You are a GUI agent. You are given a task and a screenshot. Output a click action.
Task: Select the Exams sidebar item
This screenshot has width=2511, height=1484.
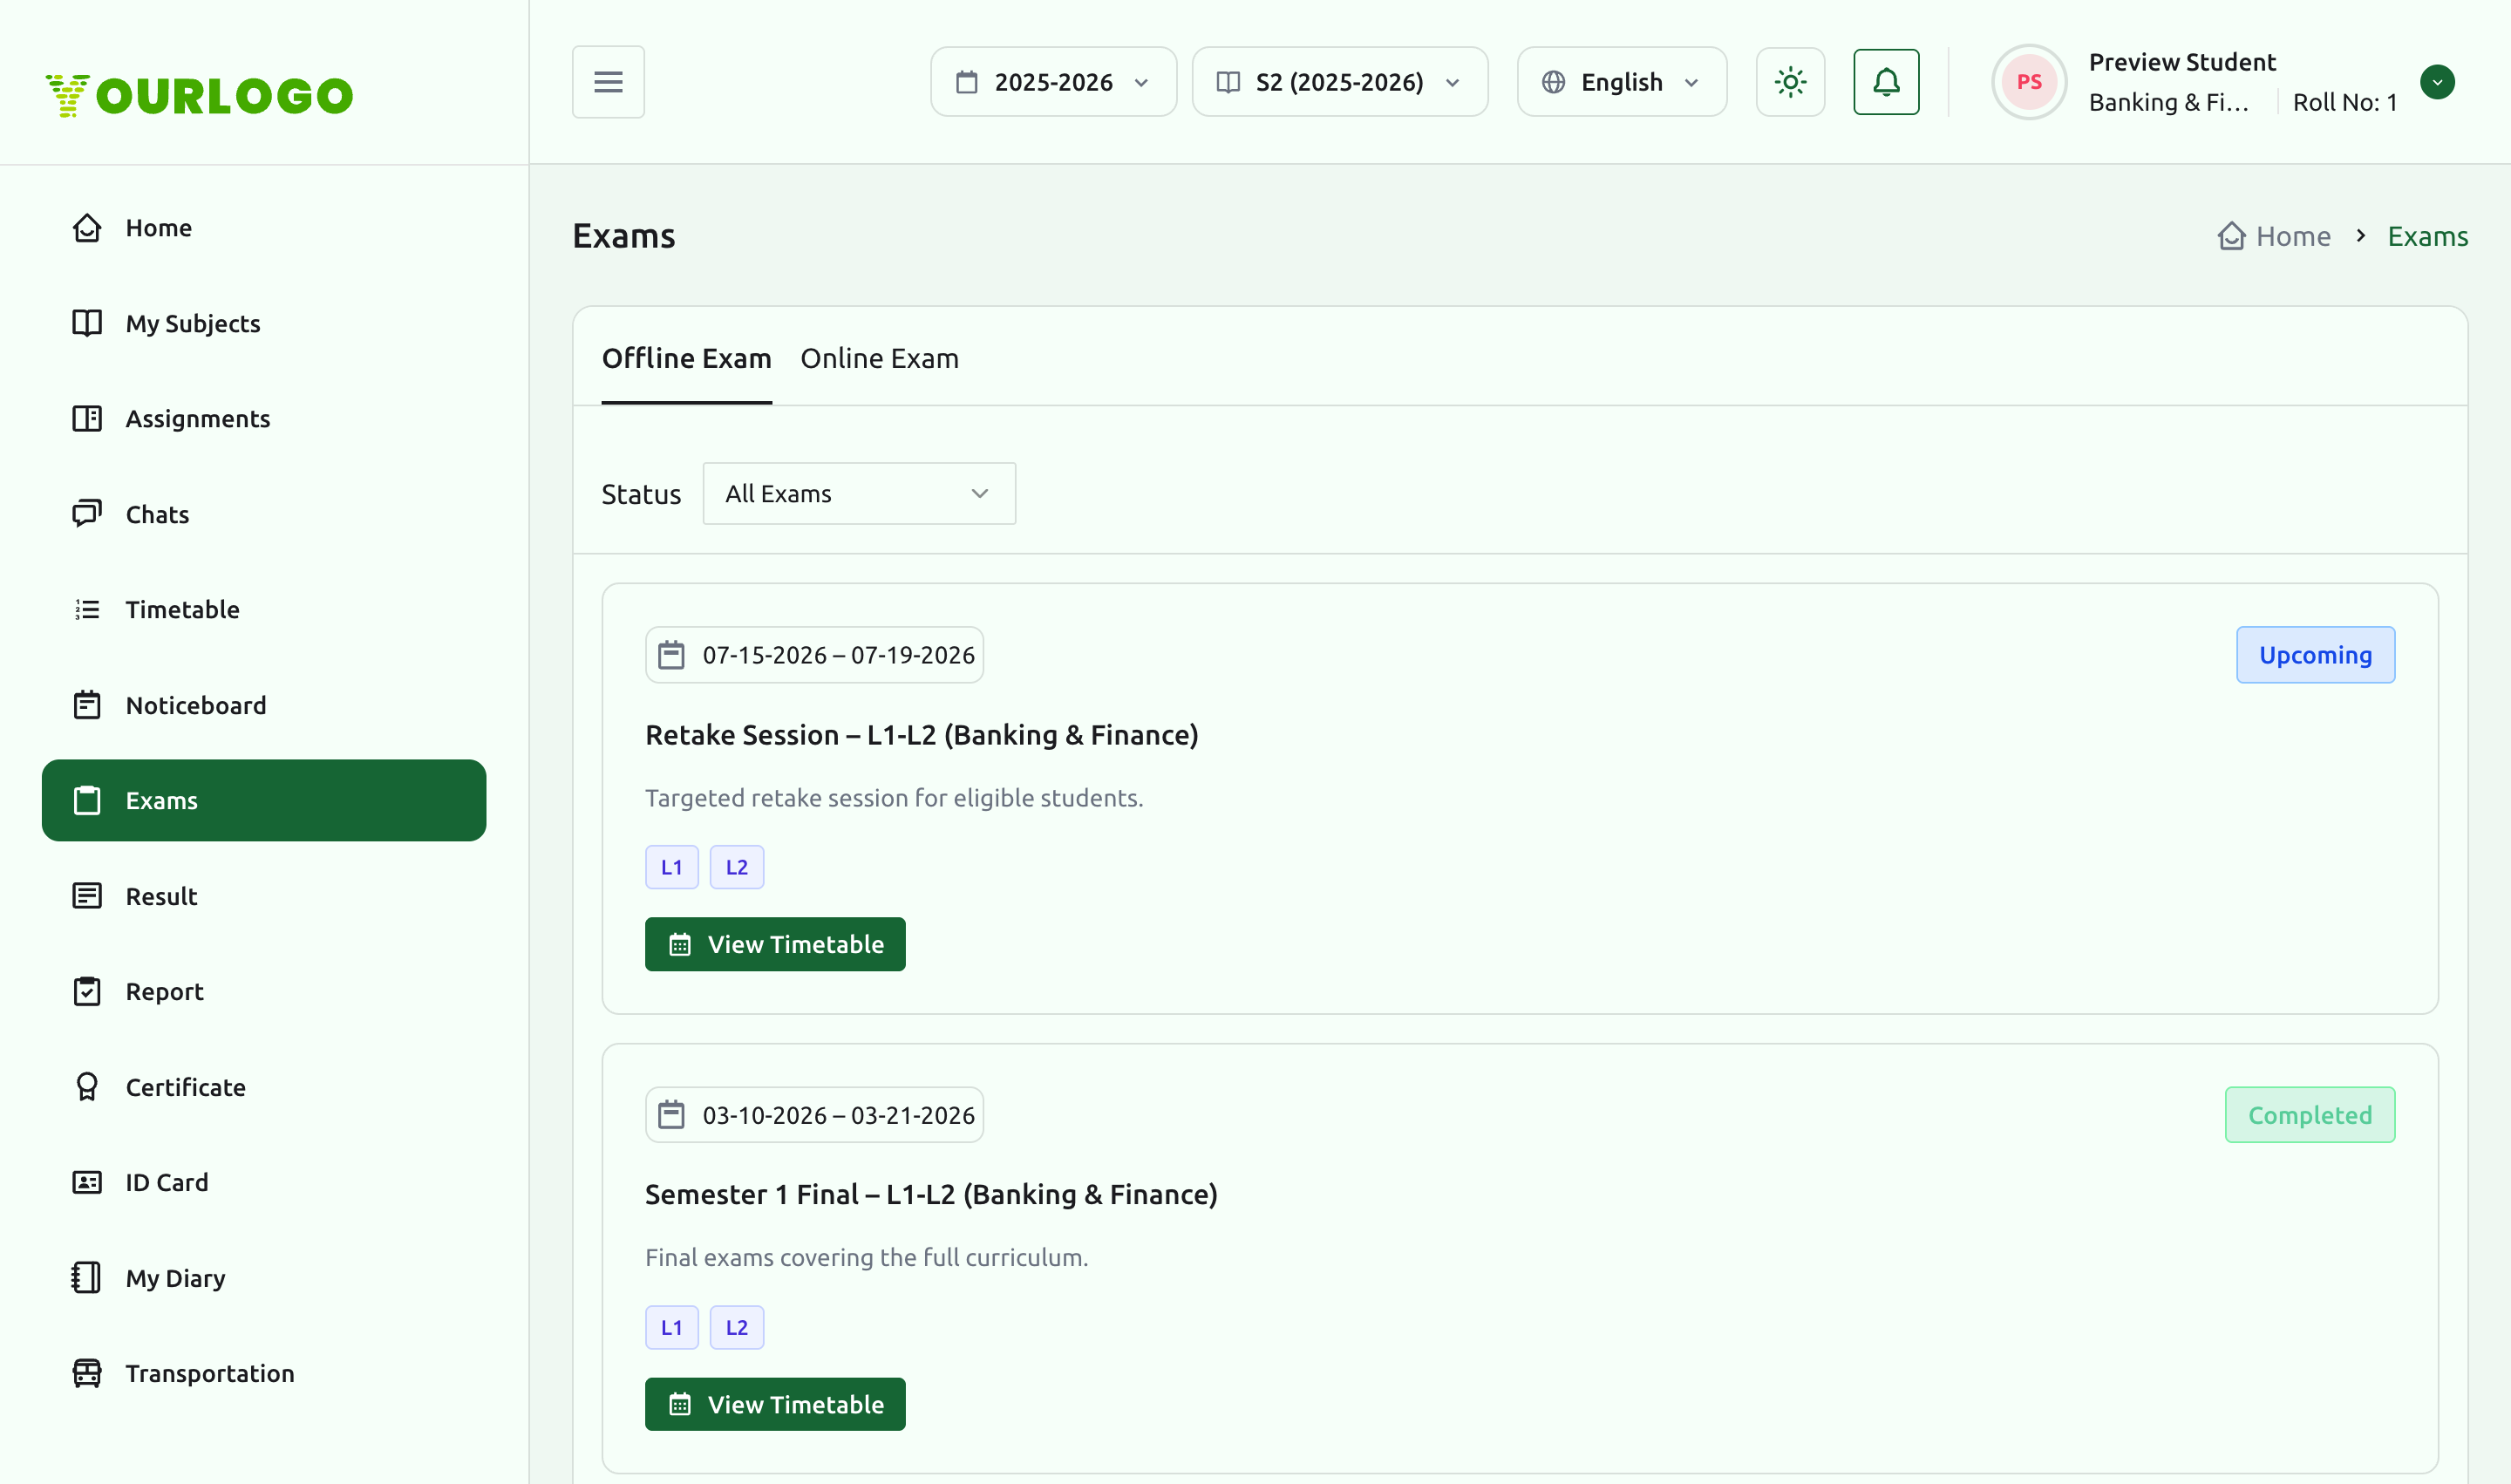264,800
